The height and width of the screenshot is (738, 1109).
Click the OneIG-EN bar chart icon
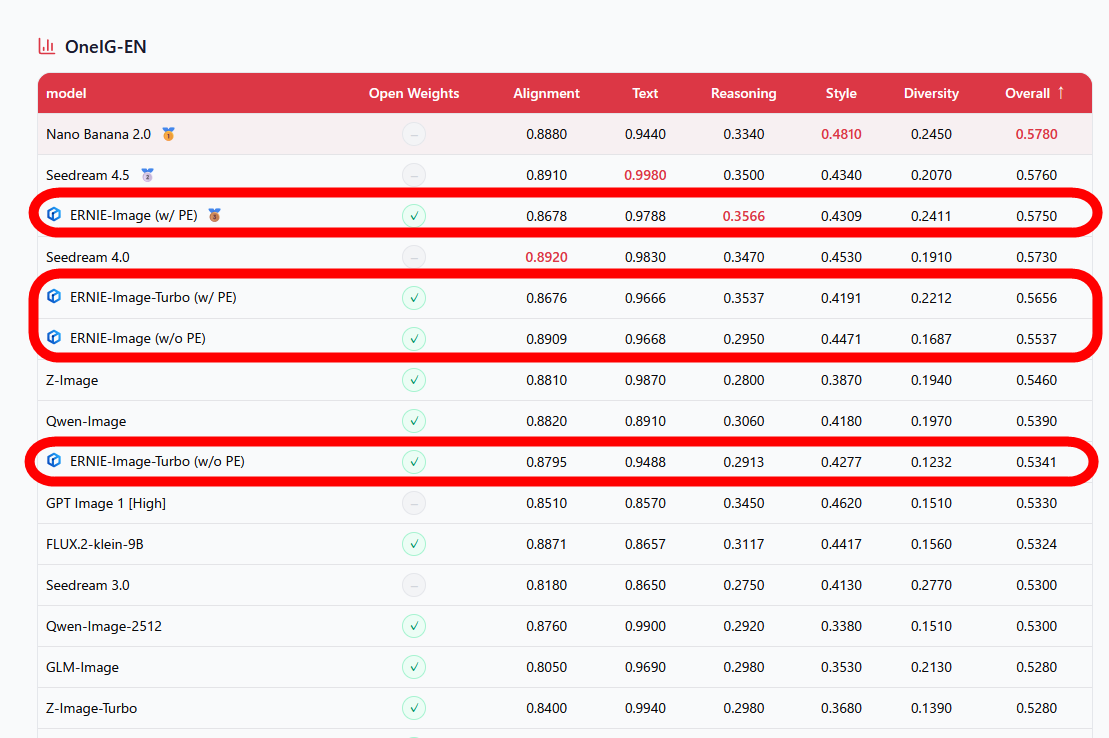pos(46,46)
